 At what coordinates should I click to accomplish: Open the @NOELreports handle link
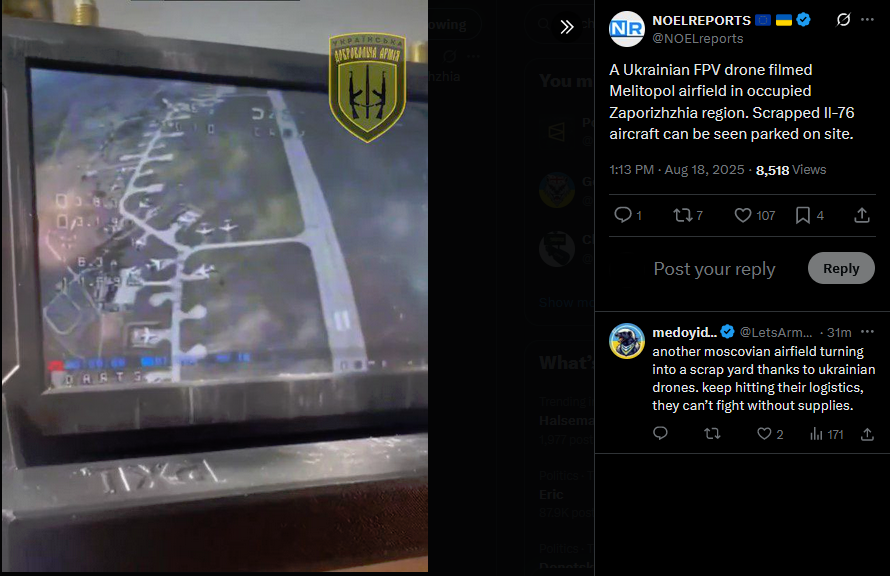pyautogui.click(x=698, y=39)
